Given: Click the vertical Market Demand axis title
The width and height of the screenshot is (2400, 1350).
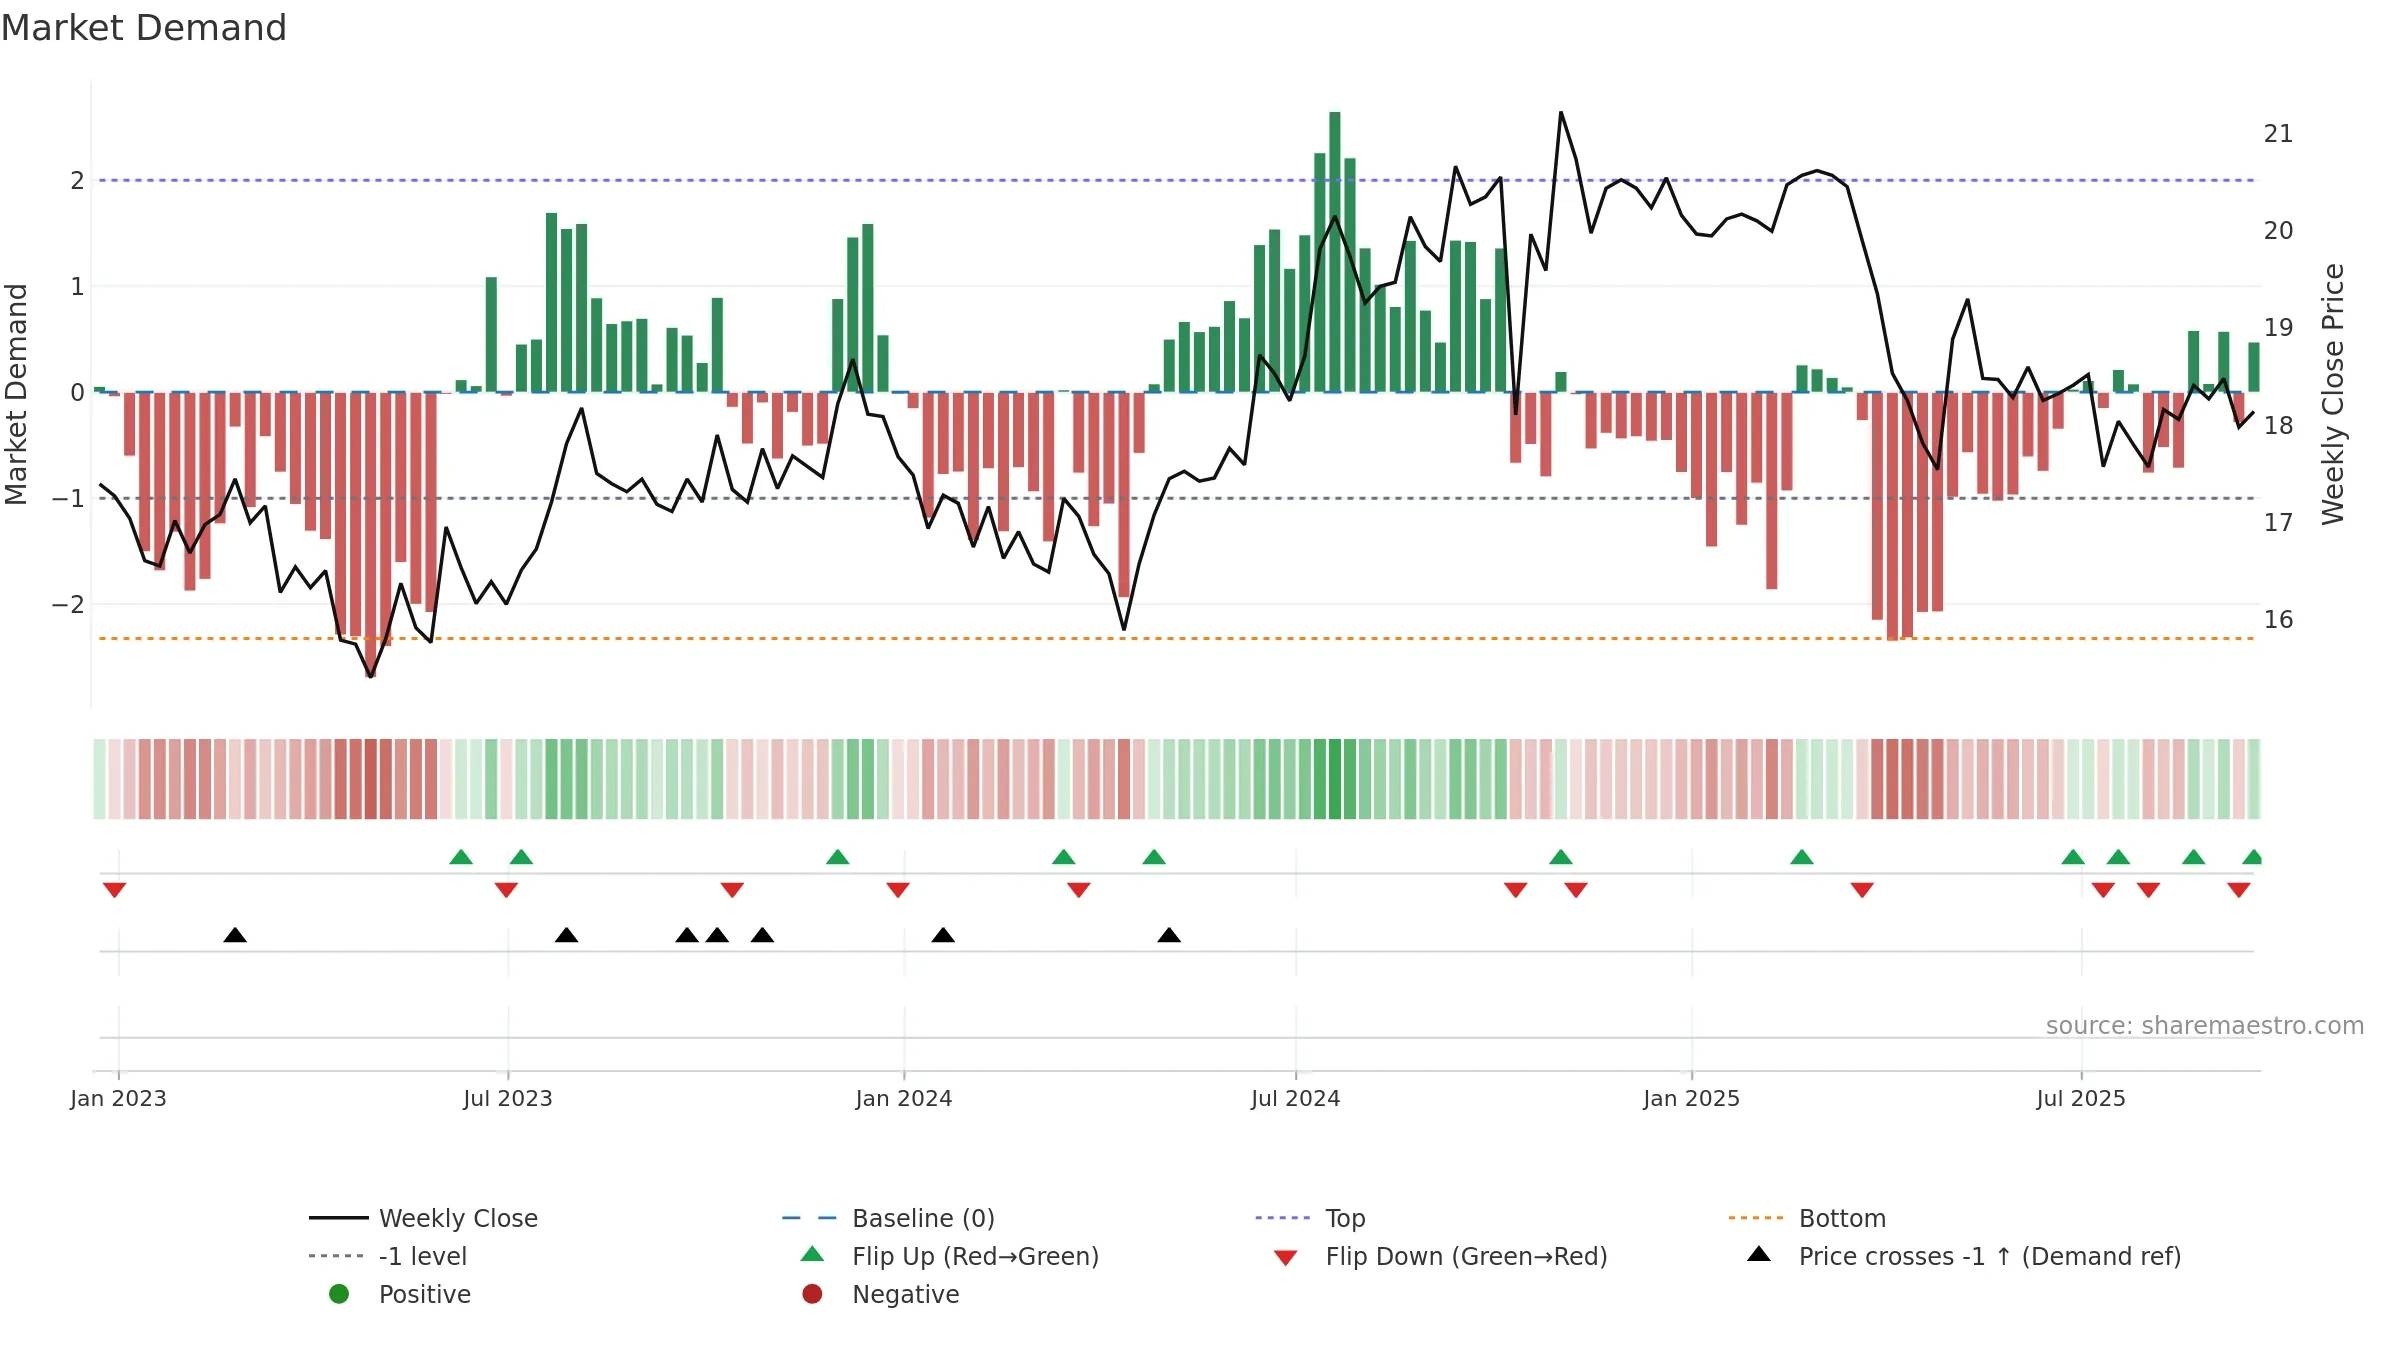Looking at the screenshot, I should 16,394.
